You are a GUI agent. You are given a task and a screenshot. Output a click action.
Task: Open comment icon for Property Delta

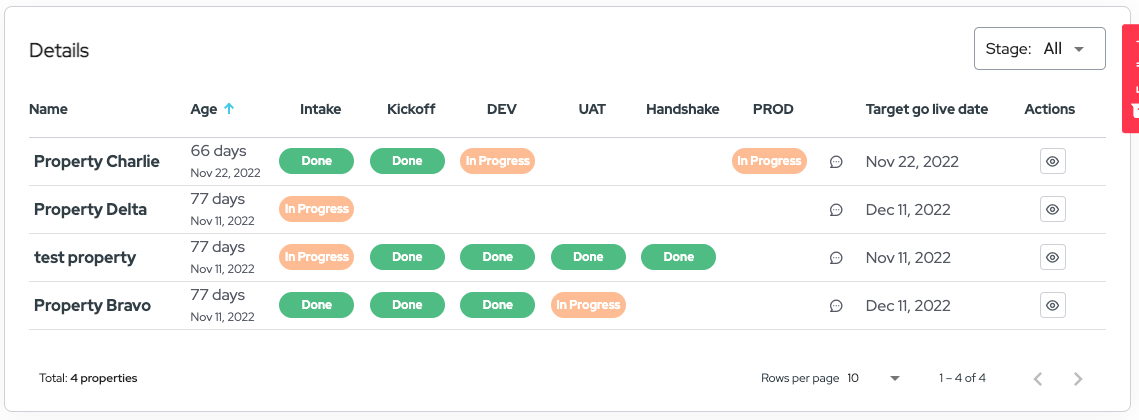pos(836,210)
